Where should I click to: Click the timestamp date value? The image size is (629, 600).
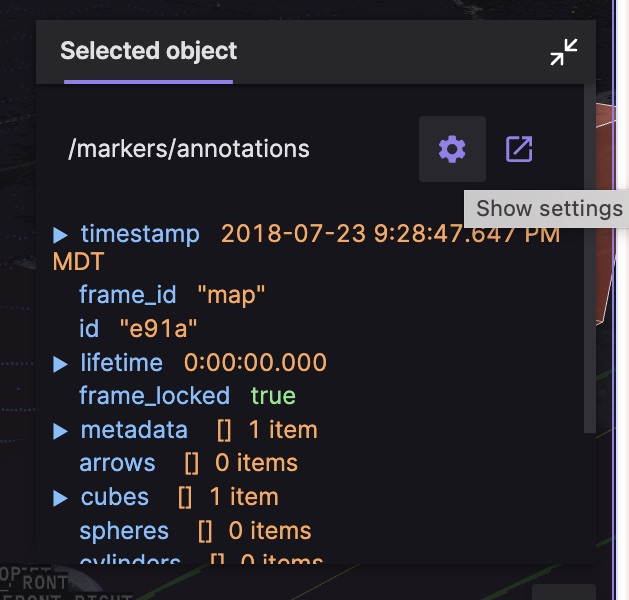[390, 235]
